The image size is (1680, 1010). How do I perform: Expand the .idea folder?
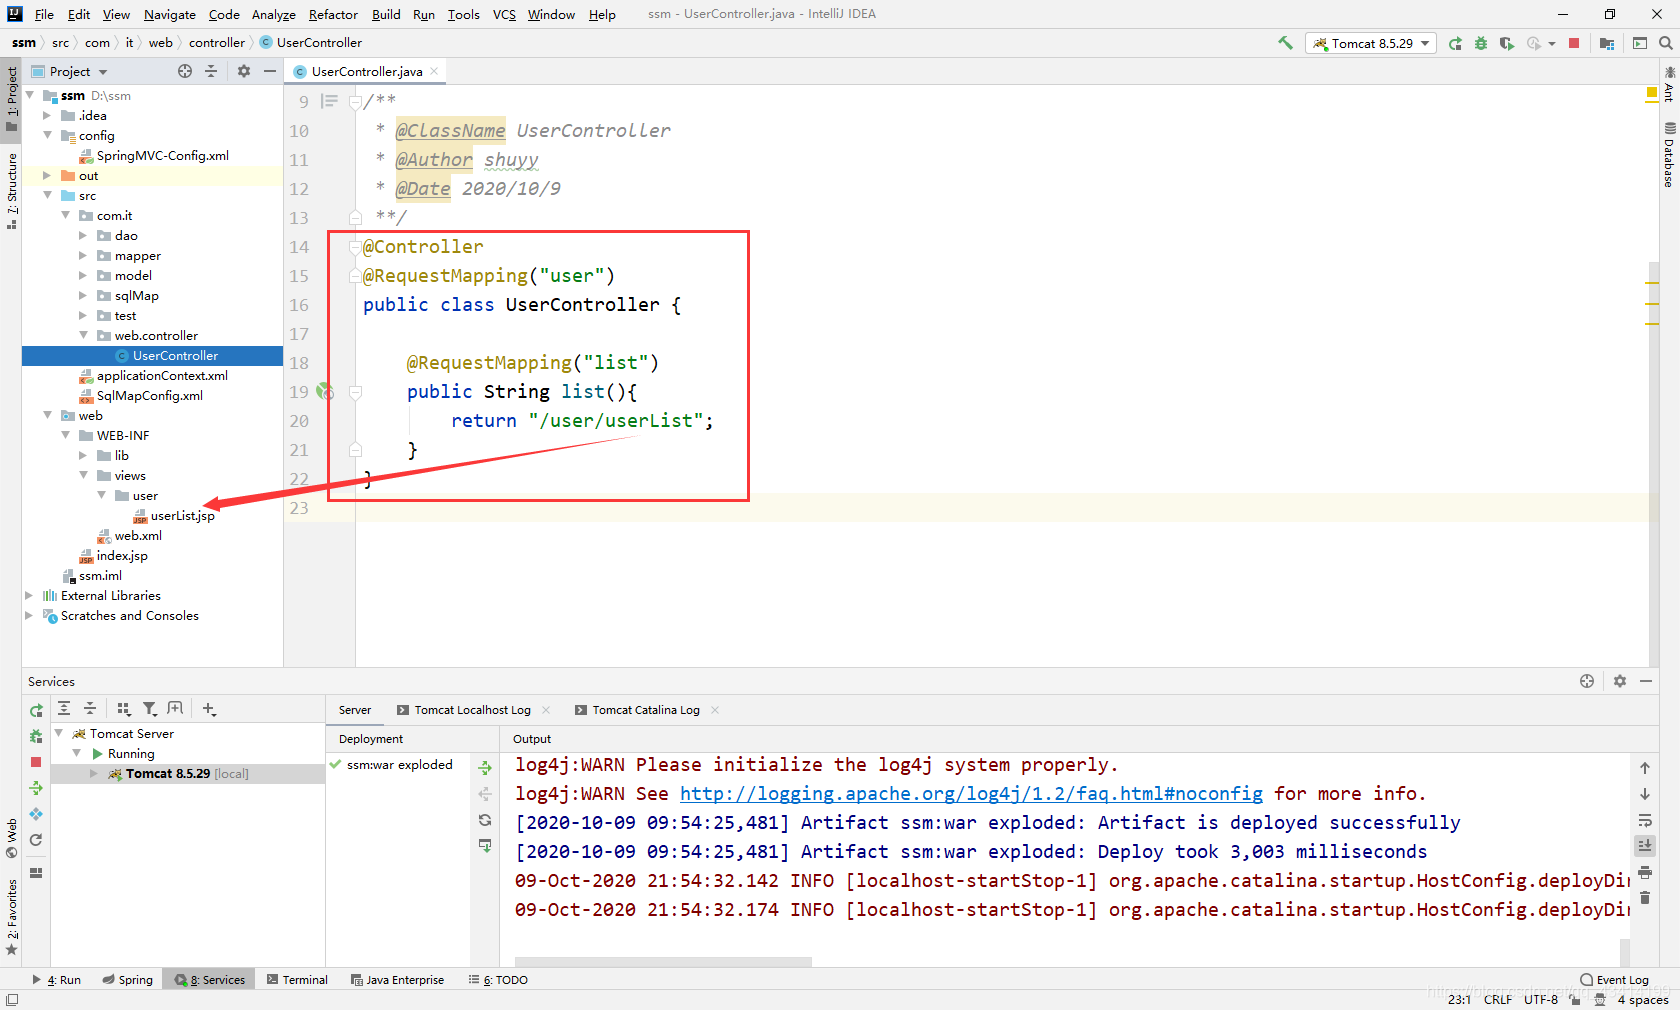point(47,115)
